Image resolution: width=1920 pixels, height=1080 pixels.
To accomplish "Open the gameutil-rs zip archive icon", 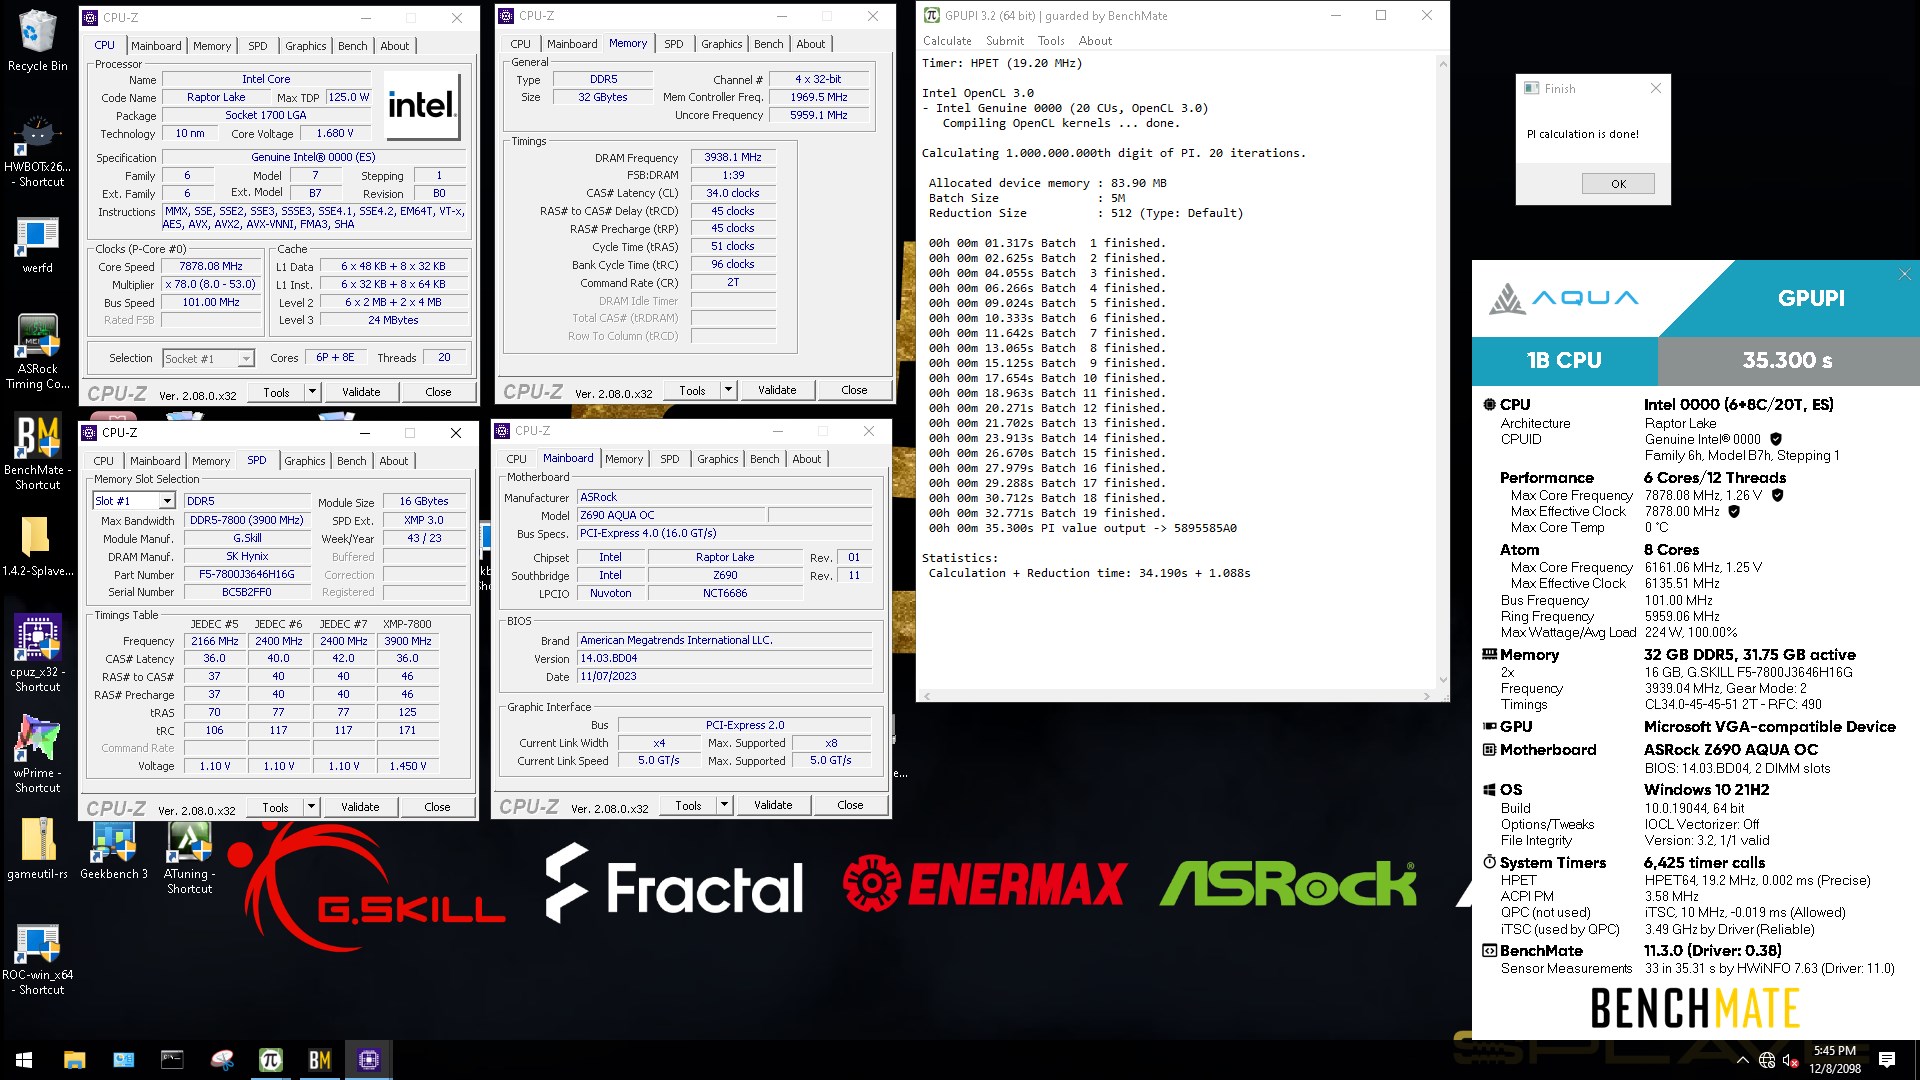I will click(x=37, y=849).
